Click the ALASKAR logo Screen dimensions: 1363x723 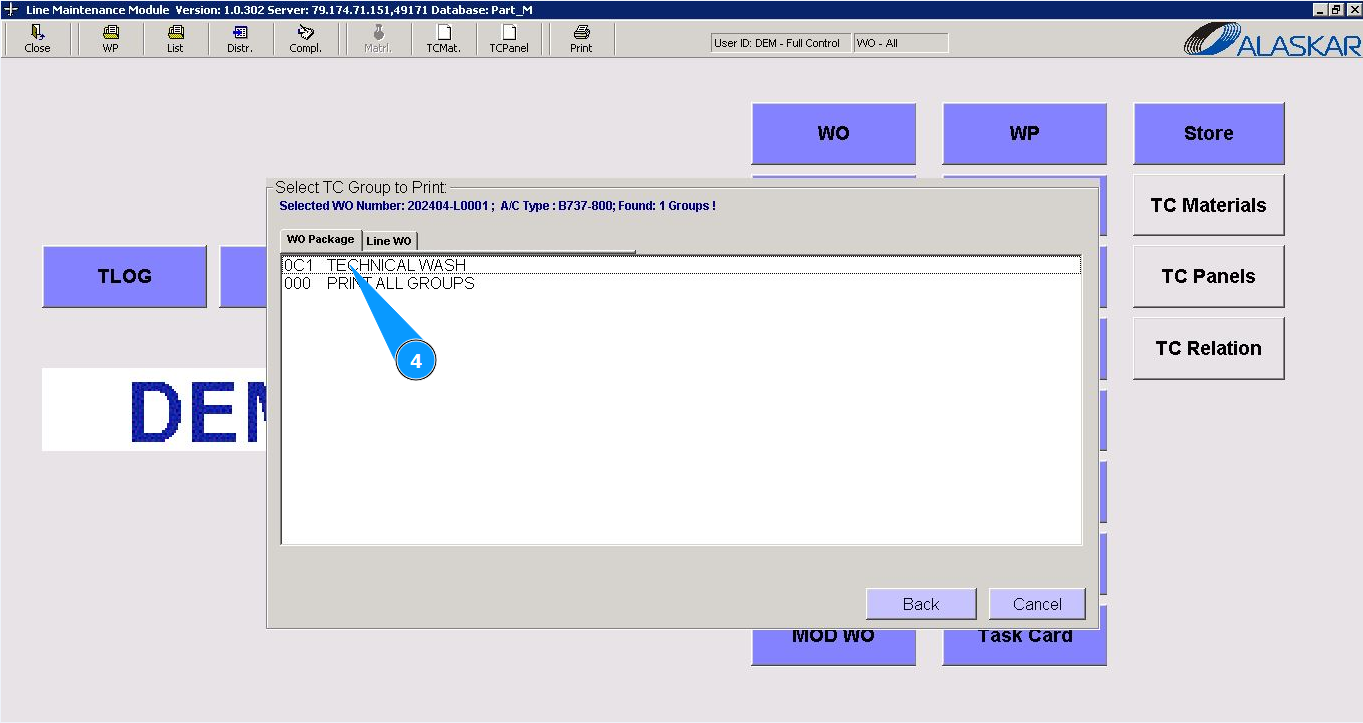[x=1272, y=40]
